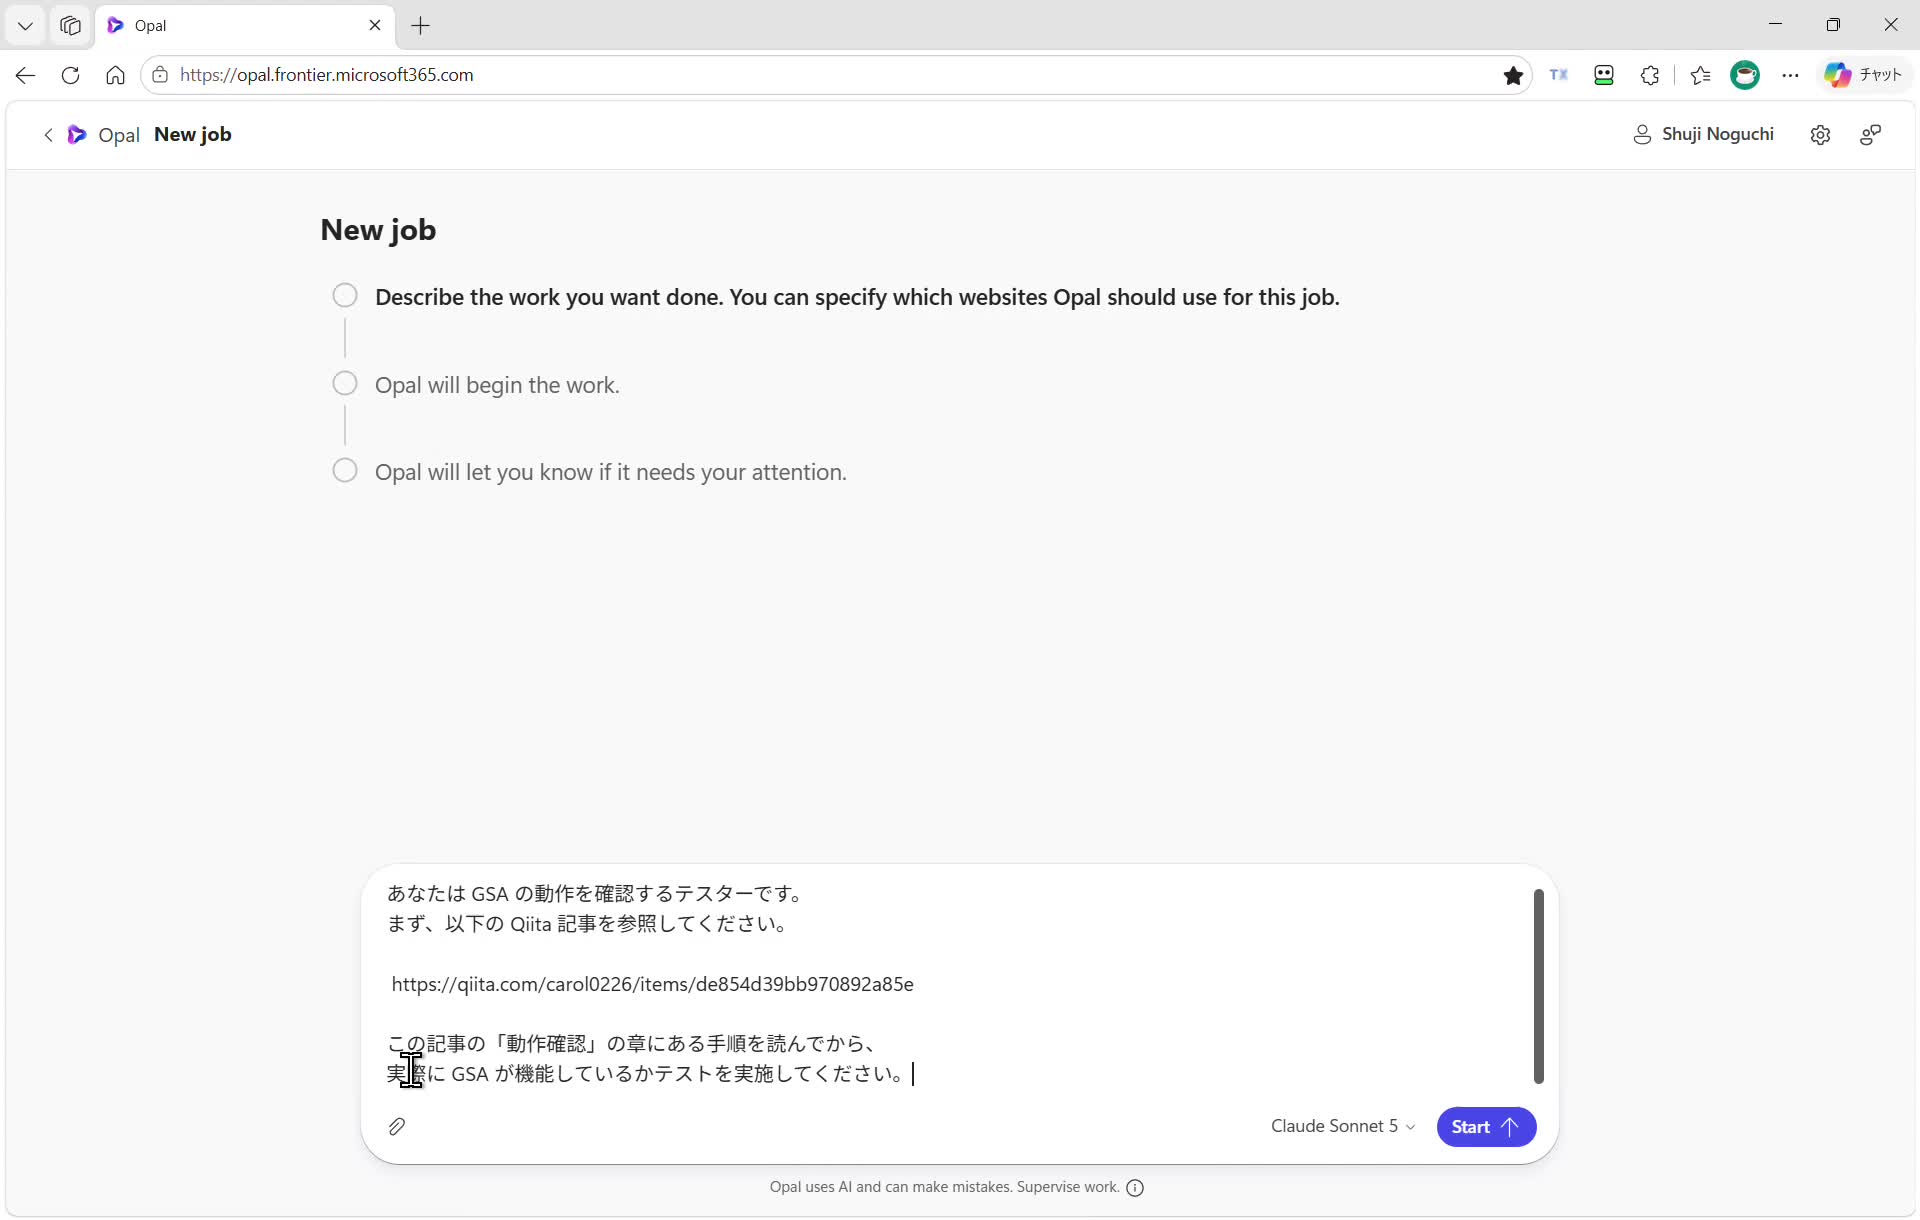Open the Claude Sonnet 5 model dropdown
Screen dimensions: 1920x1220
point(1343,1127)
